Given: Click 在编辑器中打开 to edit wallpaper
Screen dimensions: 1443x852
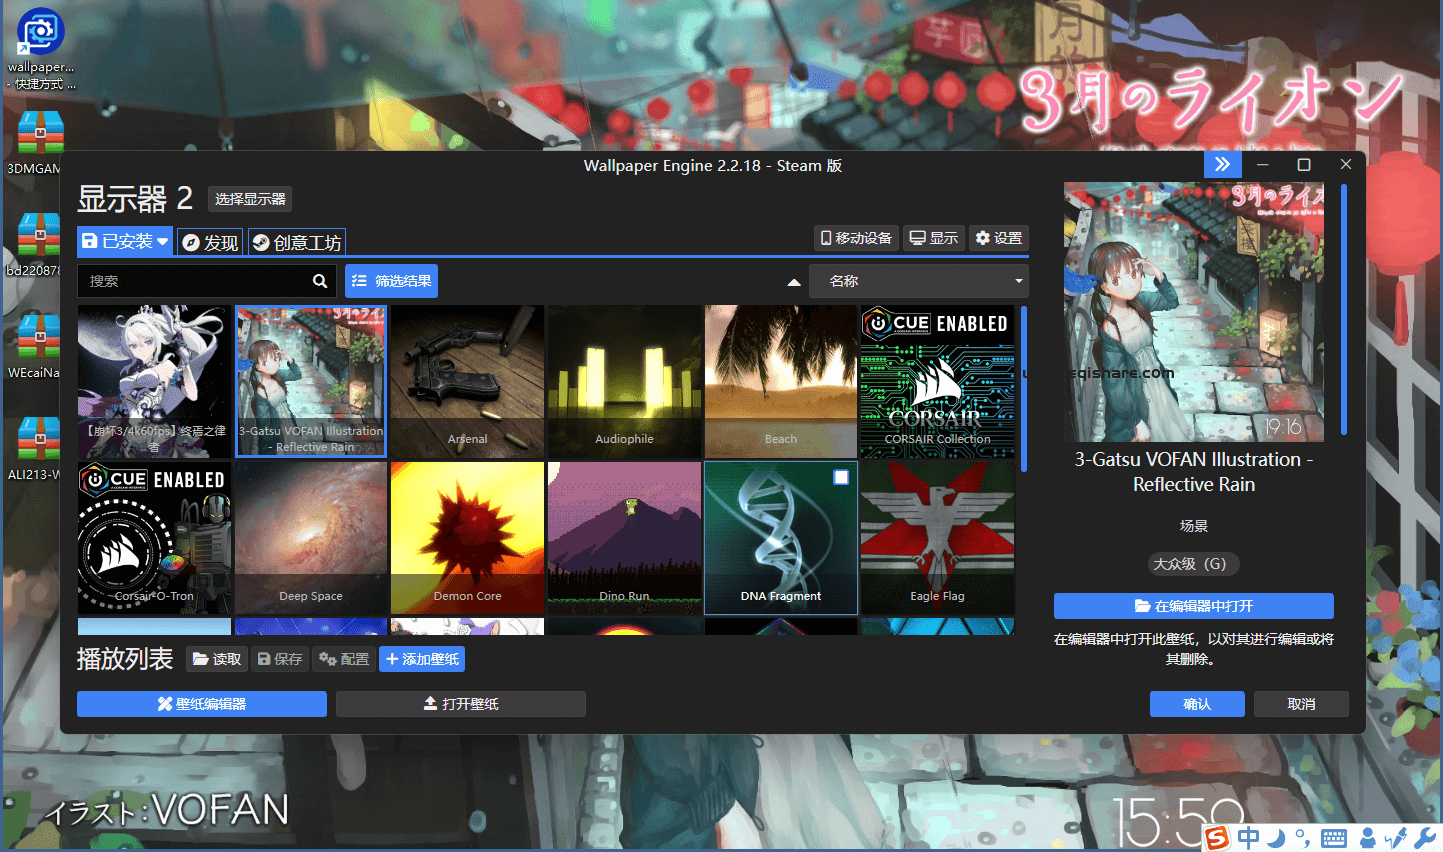Looking at the screenshot, I should click(x=1193, y=606).
